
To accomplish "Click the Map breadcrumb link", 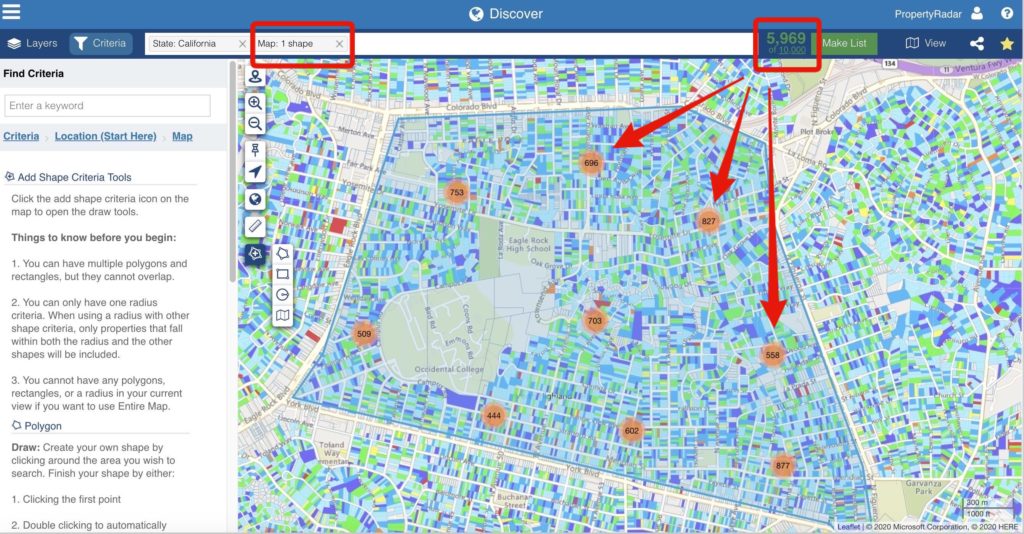I will [182, 136].
